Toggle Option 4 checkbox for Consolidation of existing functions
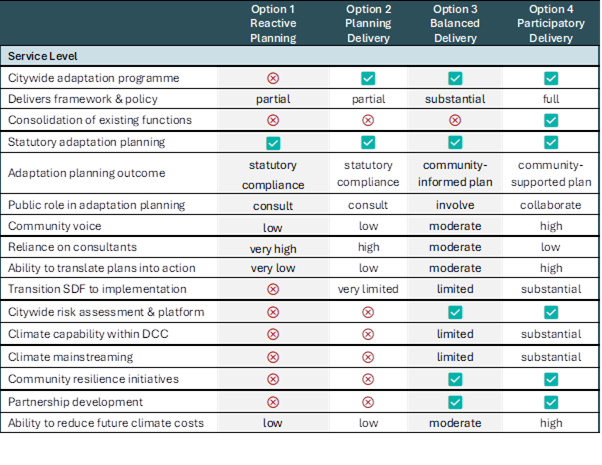The height and width of the screenshot is (465, 602). click(x=551, y=120)
